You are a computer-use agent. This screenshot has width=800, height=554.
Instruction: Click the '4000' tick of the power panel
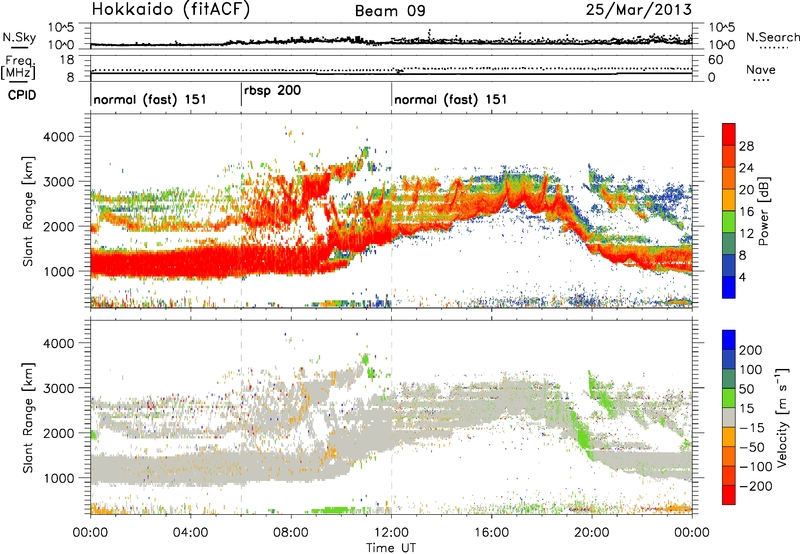tap(59, 137)
